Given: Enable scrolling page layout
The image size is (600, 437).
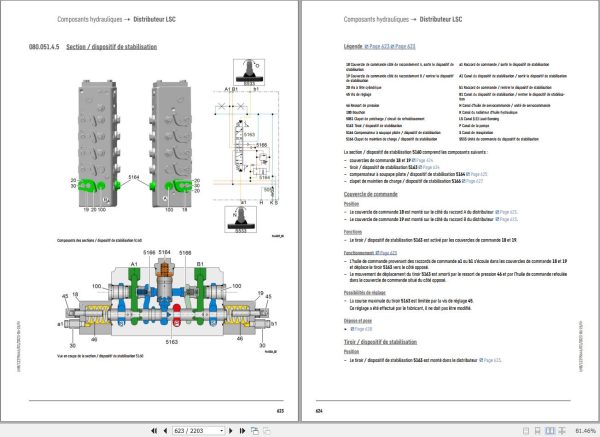Looking at the screenshot, I should (x=538, y=431).
